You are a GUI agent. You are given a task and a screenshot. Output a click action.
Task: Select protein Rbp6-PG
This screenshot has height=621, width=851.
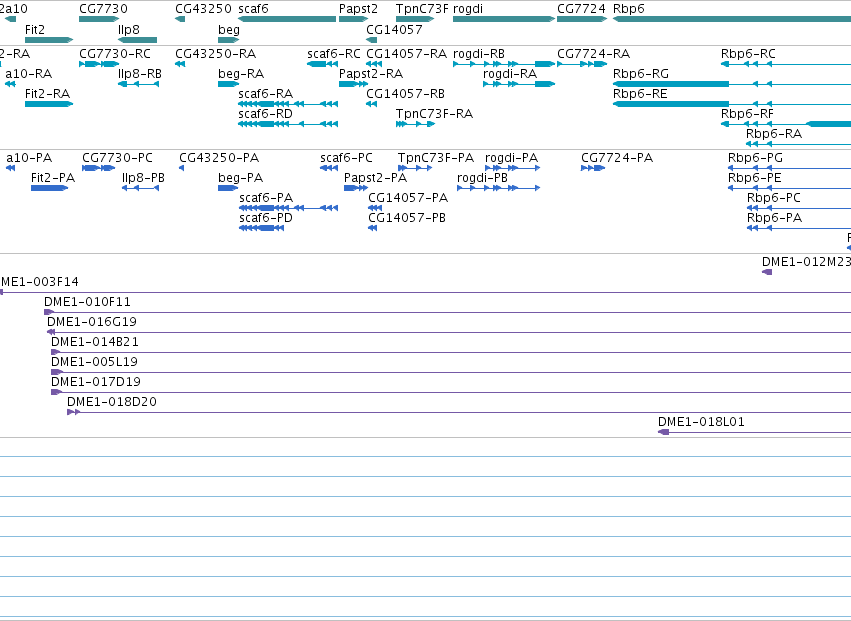pos(789,168)
